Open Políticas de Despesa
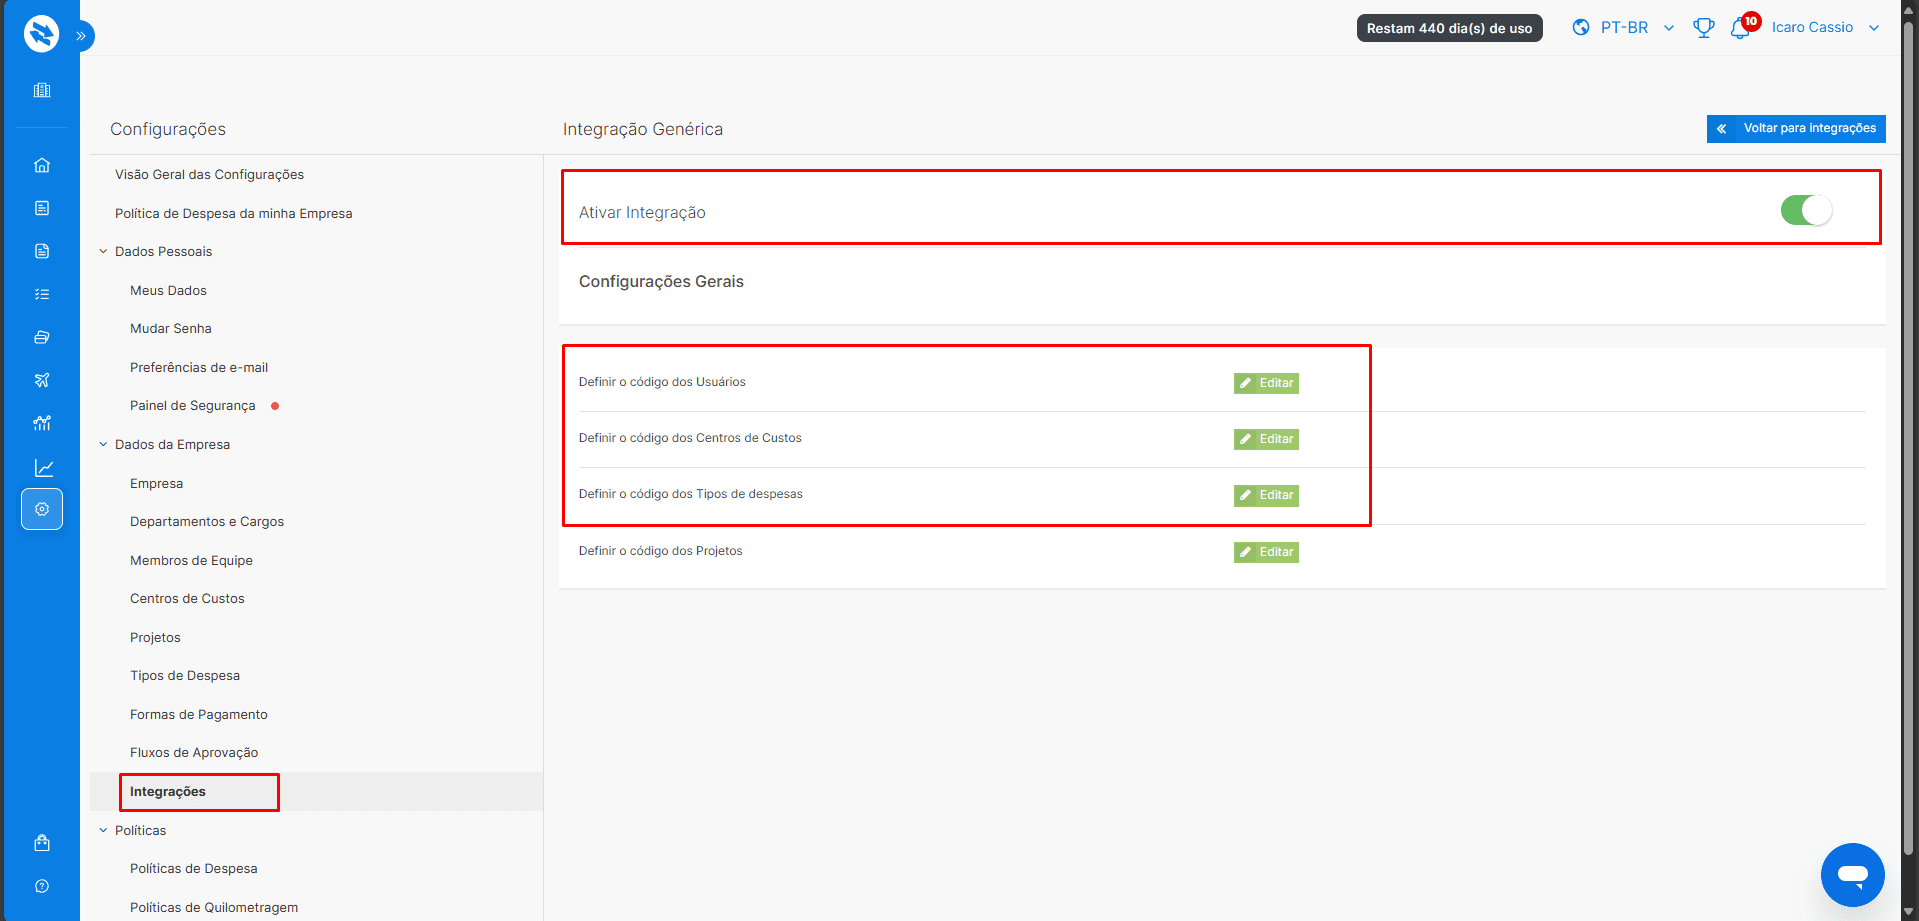The width and height of the screenshot is (1919, 921). 194,868
